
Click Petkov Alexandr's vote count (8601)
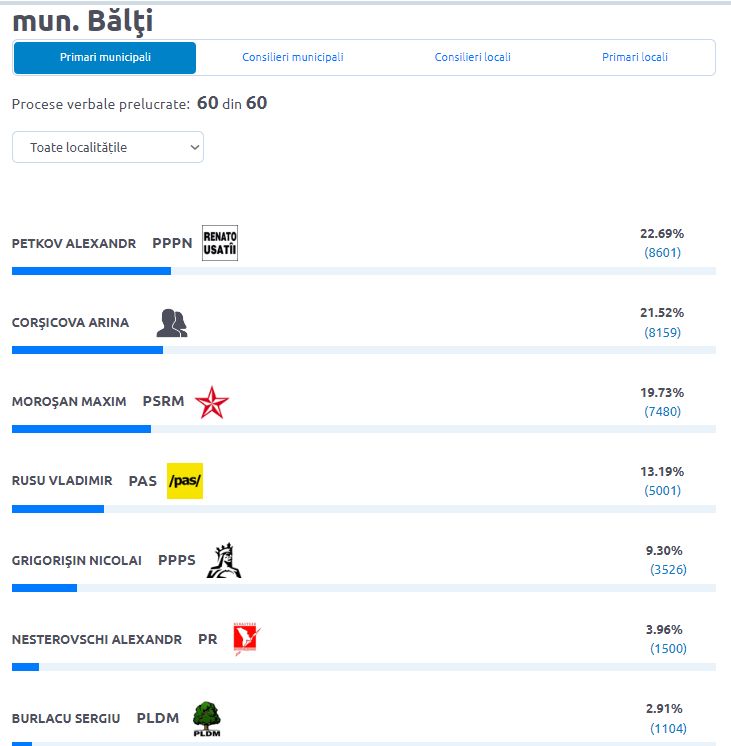pyautogui.click(x=662, y=253)
